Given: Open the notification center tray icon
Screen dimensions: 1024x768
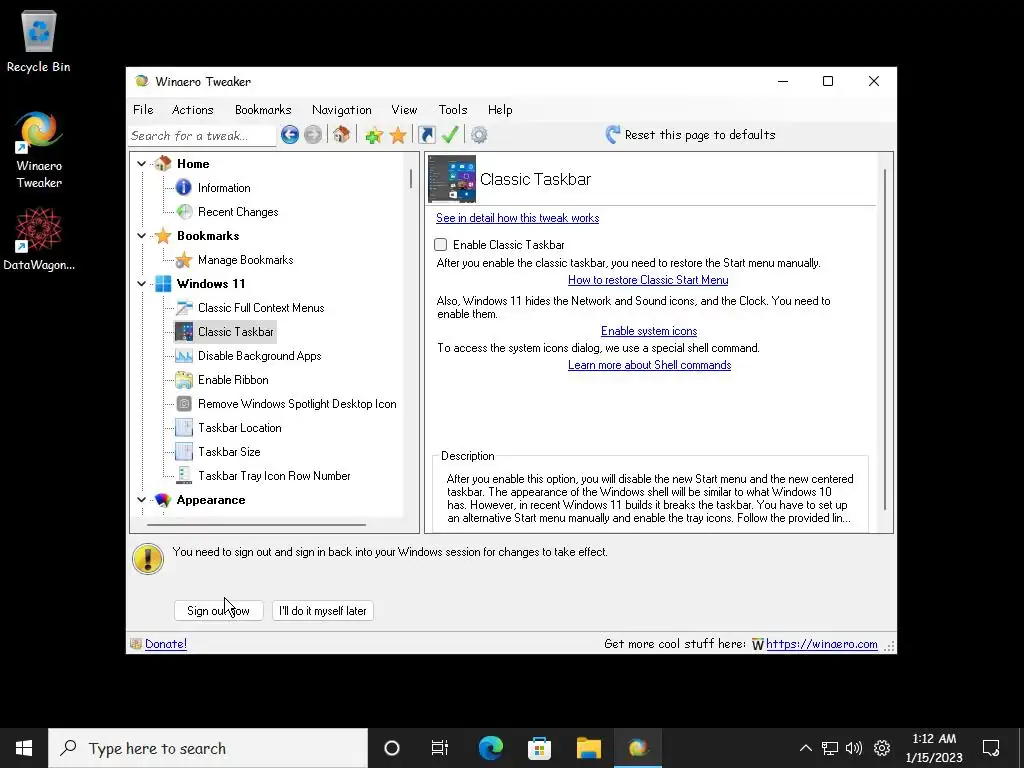Looking at the screenshot, I should (991, 748).
